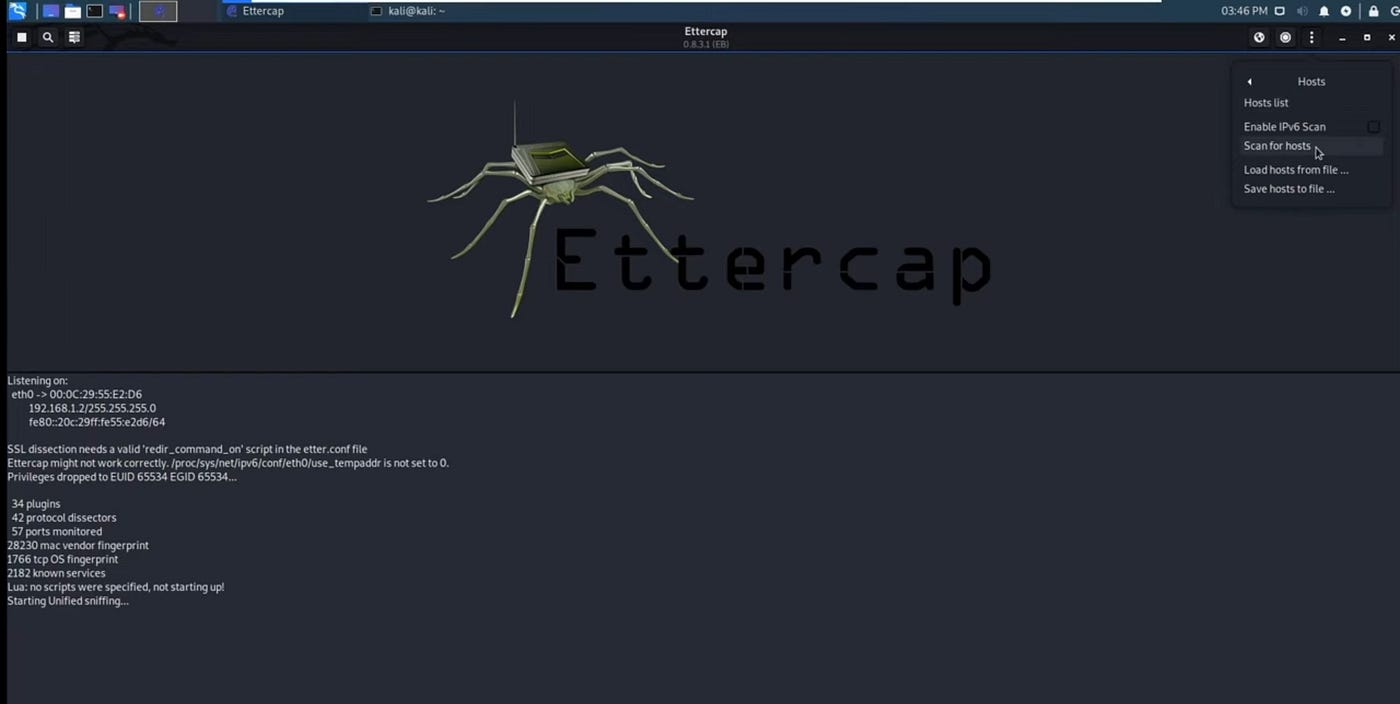The height and width of the screenshot is (704, 1400).
Task: Click the muted volume tray icon
Action: coord(1302,11)
